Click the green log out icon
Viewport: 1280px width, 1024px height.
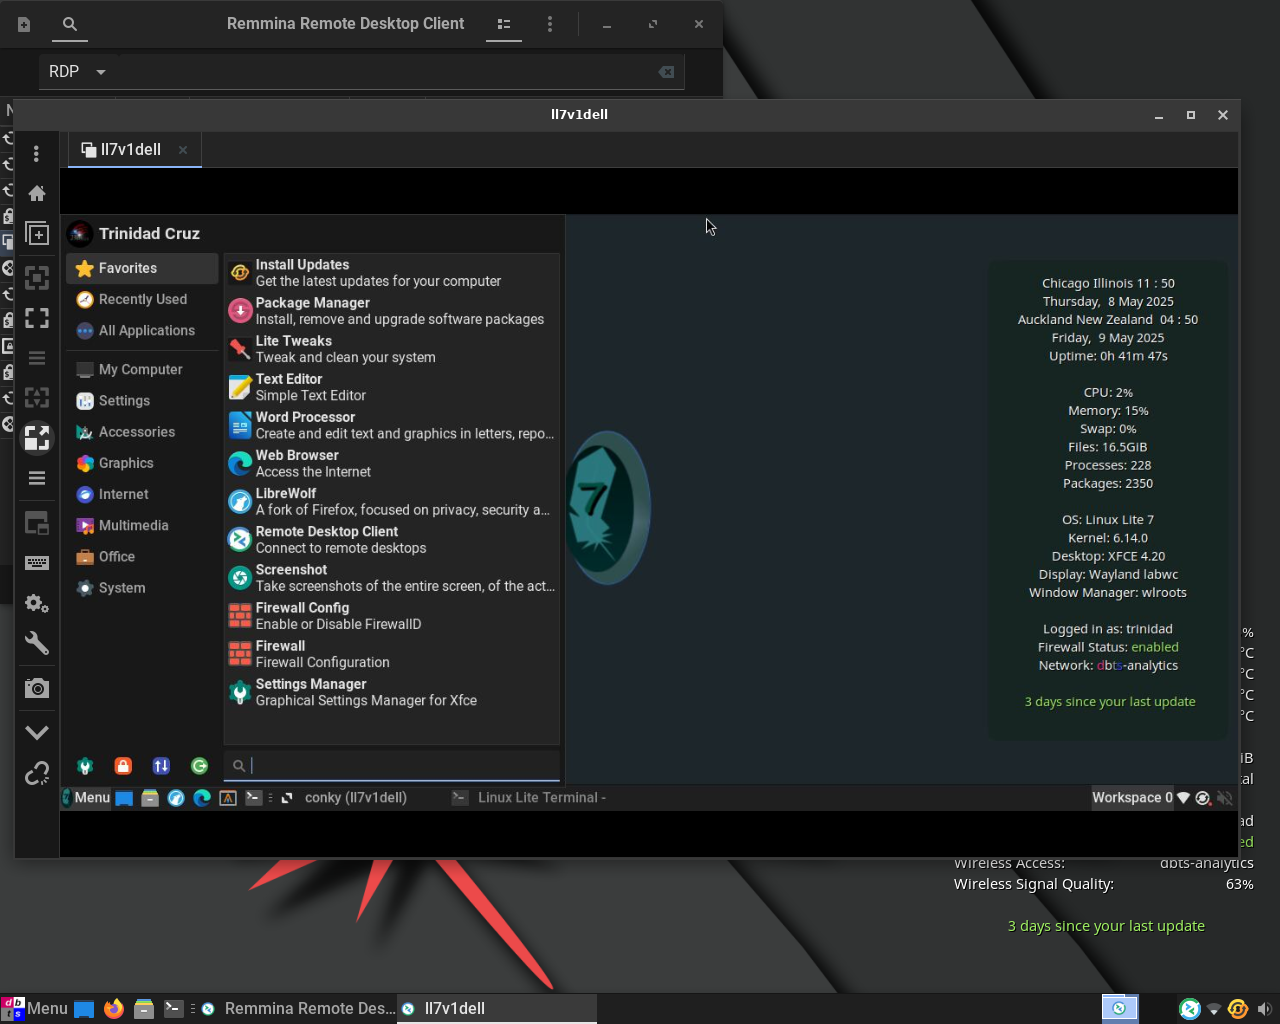[200, 766]
